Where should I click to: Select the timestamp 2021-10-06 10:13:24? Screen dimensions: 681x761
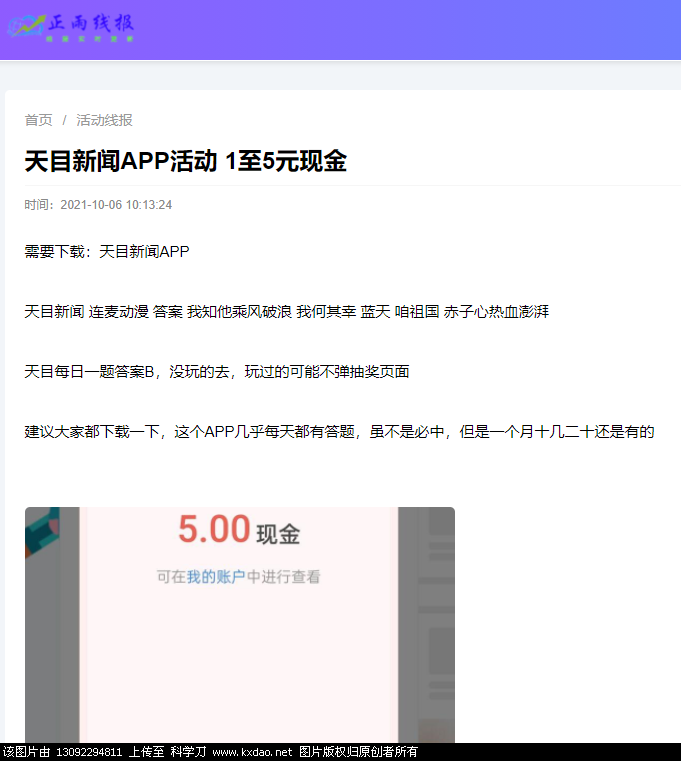pos(116,205)
